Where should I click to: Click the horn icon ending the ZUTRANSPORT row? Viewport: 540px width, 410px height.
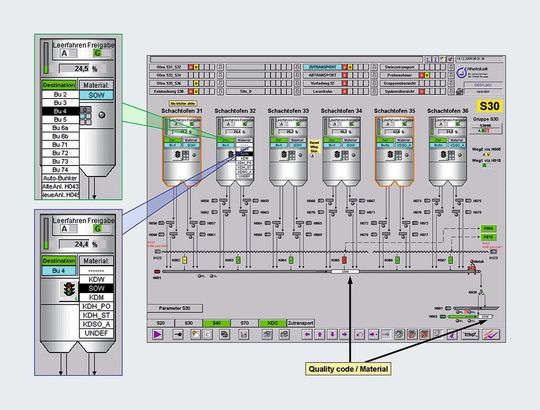[x=374, y=67]
